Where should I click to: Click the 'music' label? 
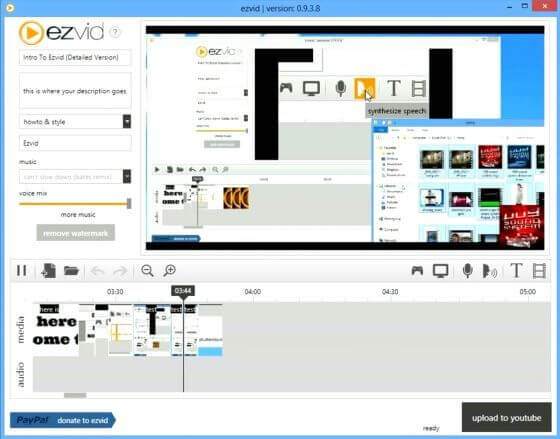pyautogui.click(x=28, y=162)
